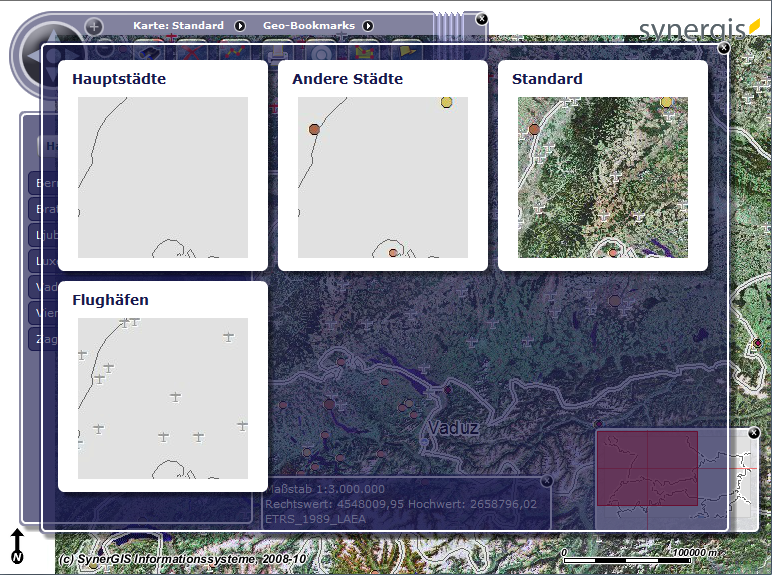Click the north arrow indicator

(17, 546)
